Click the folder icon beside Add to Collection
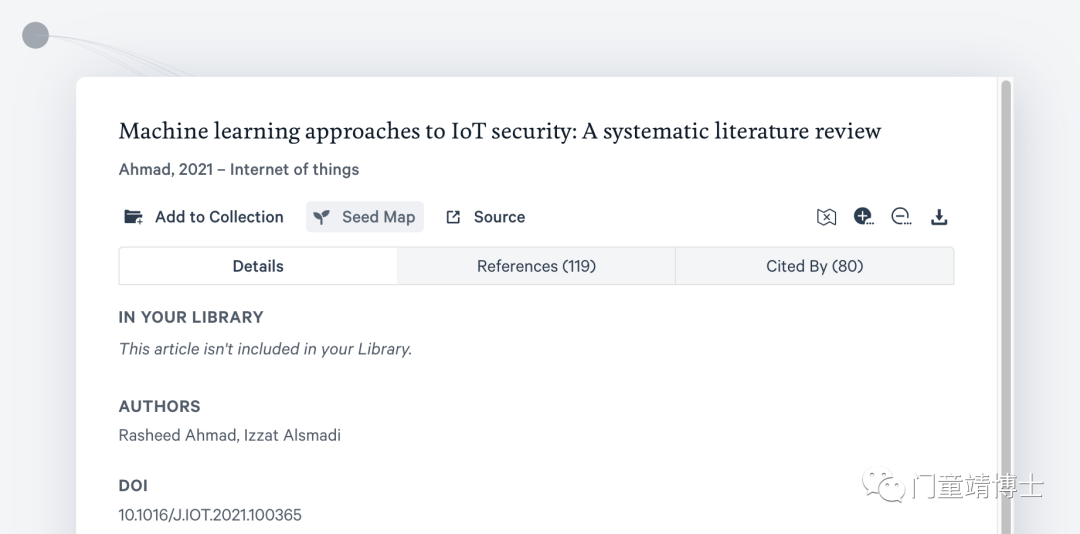Screen dimensions: 1080x534 [x=133, y=217]
